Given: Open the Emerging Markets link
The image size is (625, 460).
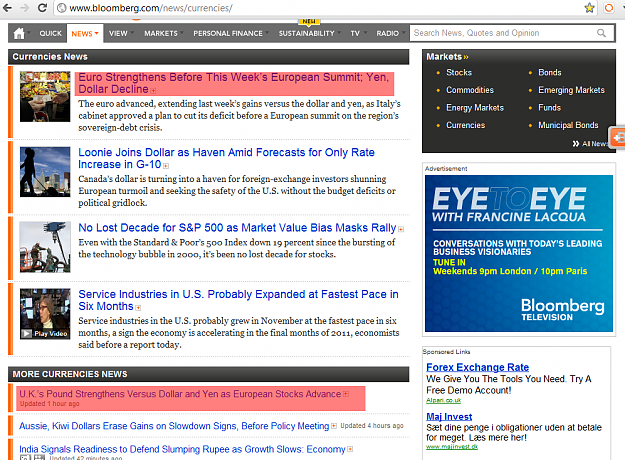Looking at the screenshot, I should point(571,90).
